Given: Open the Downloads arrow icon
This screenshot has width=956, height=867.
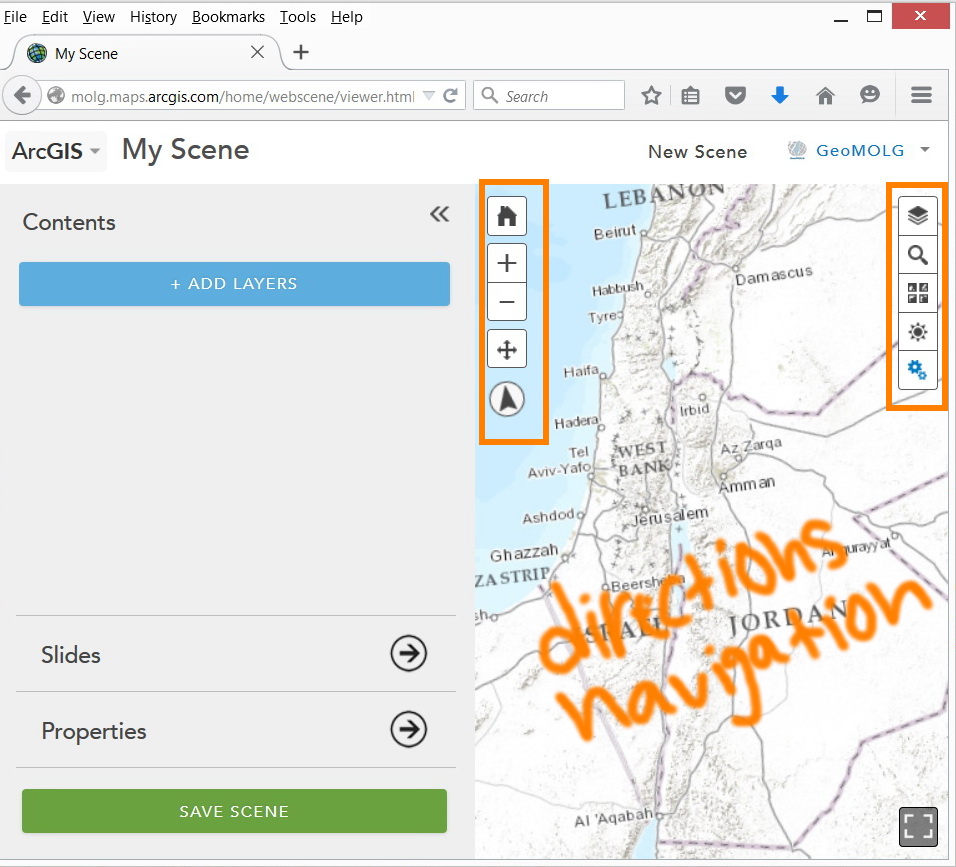Looking at the screenshot, I should 780,95.
